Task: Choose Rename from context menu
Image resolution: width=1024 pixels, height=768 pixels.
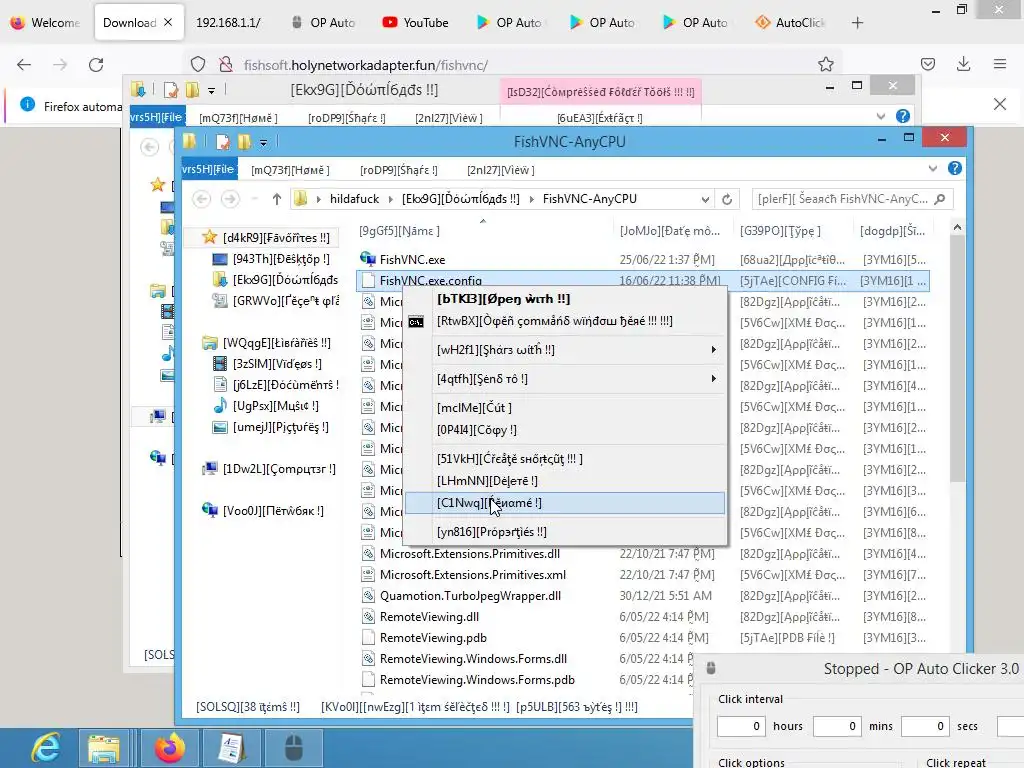Action: [x=565, y=503]
